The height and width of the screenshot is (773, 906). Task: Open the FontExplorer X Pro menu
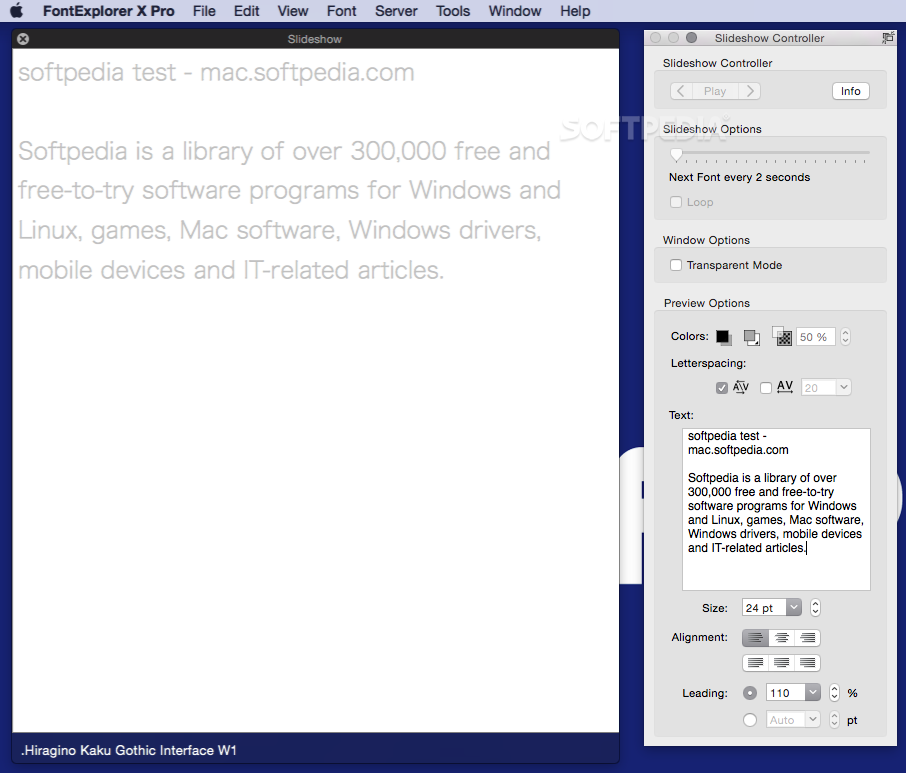[108, 11]
